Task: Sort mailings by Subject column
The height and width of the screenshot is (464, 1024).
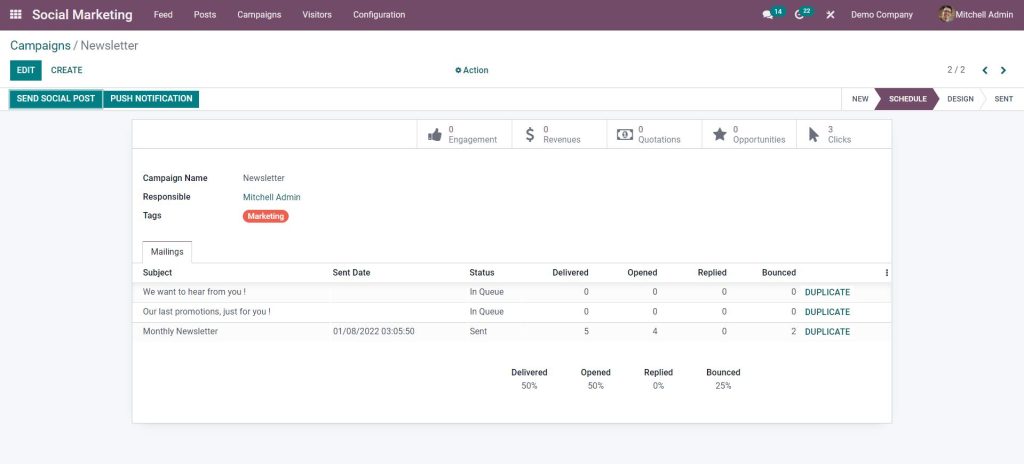Action: click(x=157, y=273)
